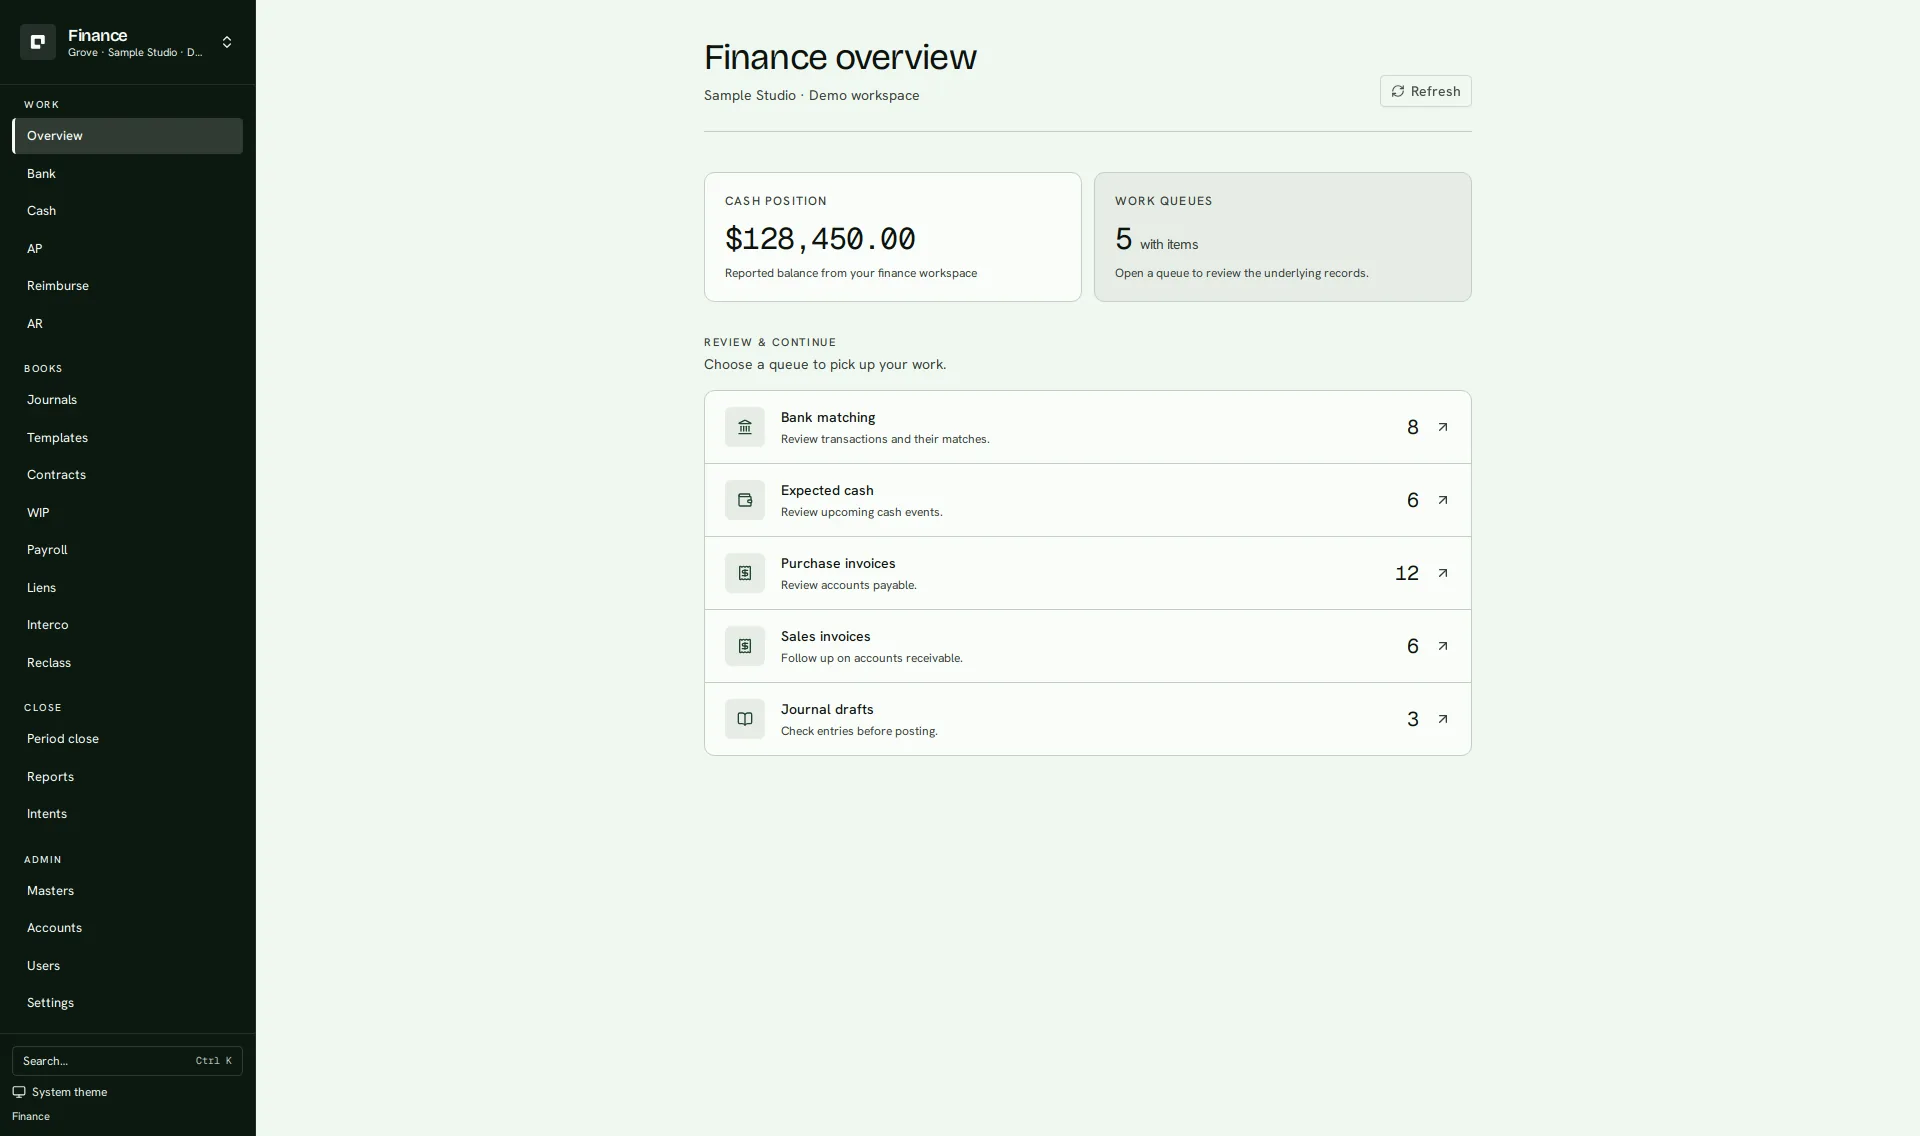Open the Liens page

point(127,588)
